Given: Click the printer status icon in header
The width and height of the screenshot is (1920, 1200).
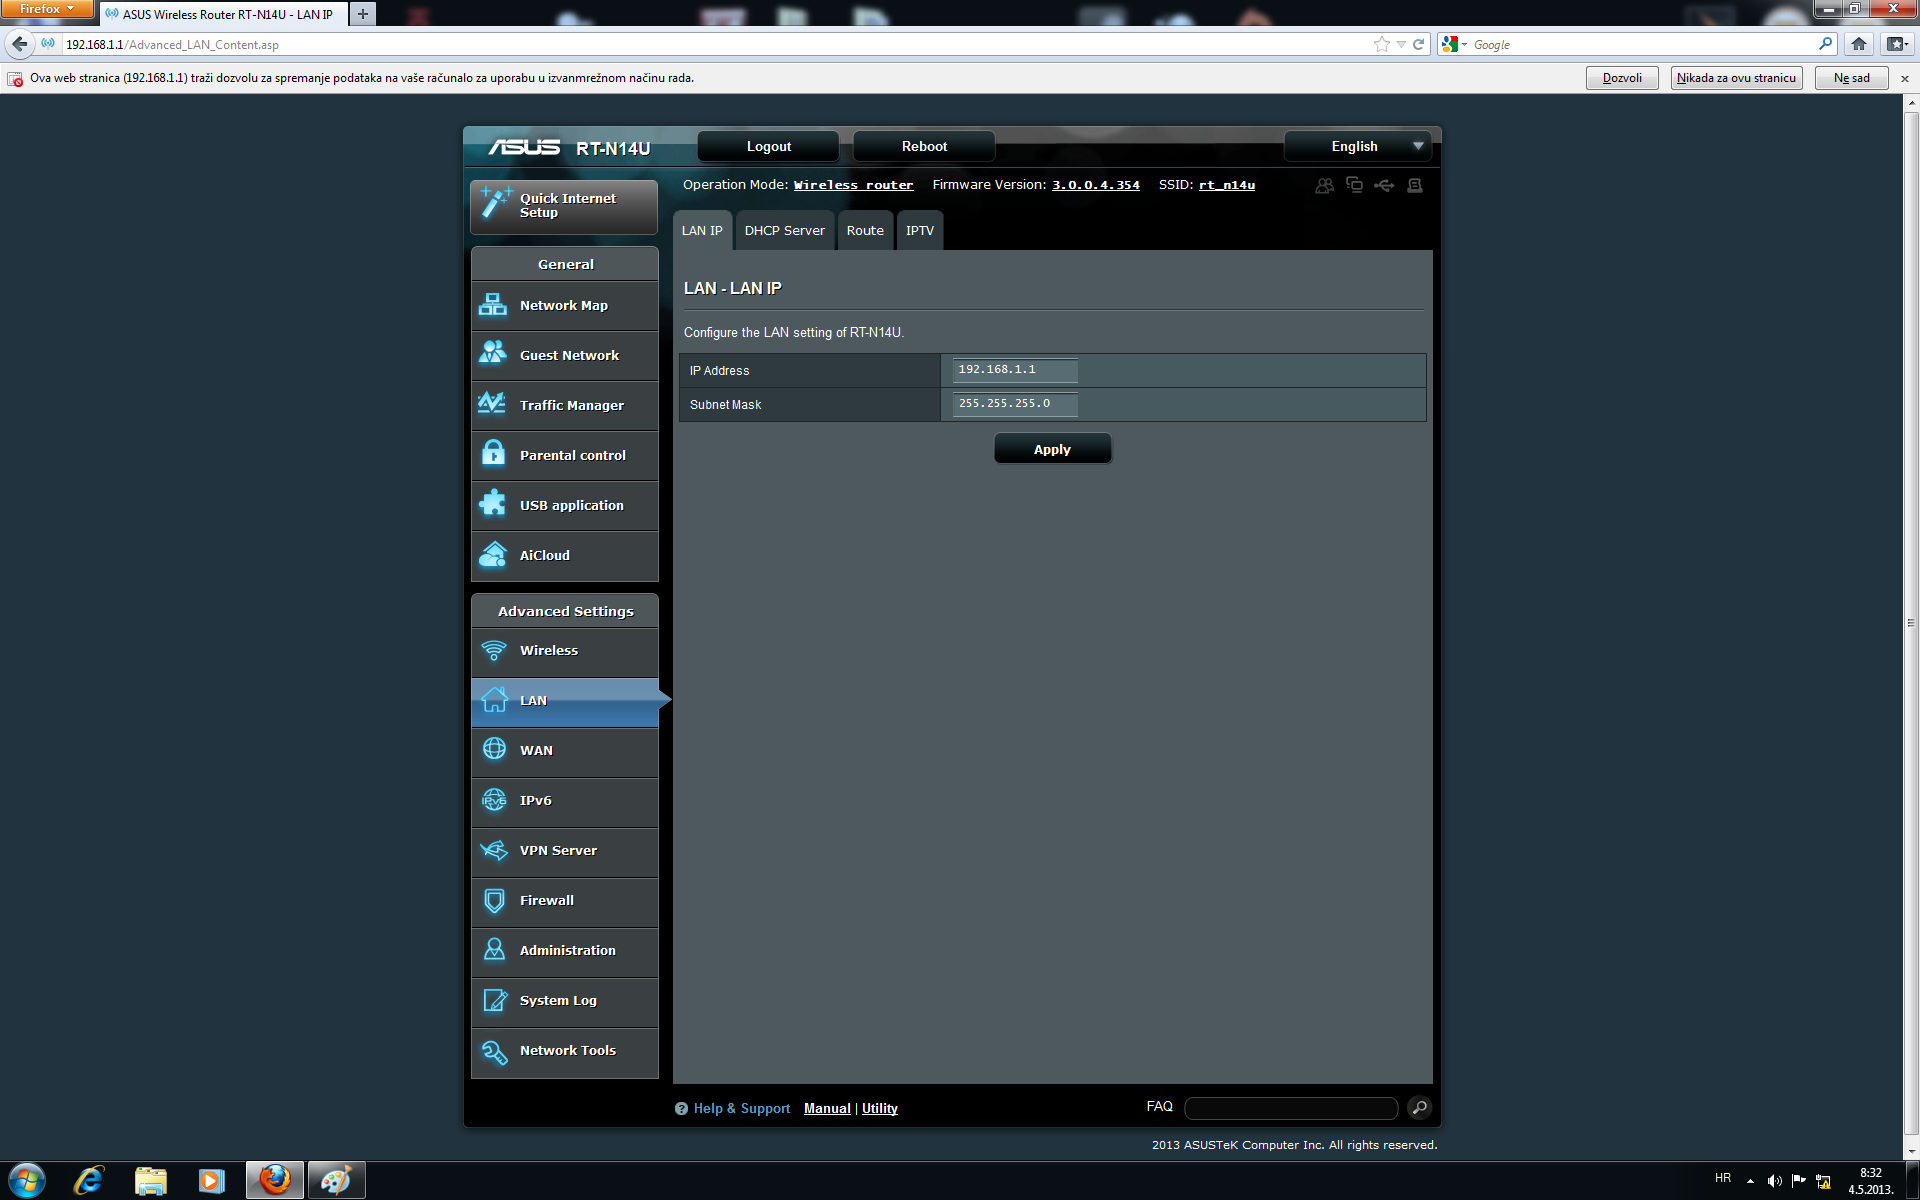Looking at the screenshot, I should pyautogui.click(x=1414, y=185).
